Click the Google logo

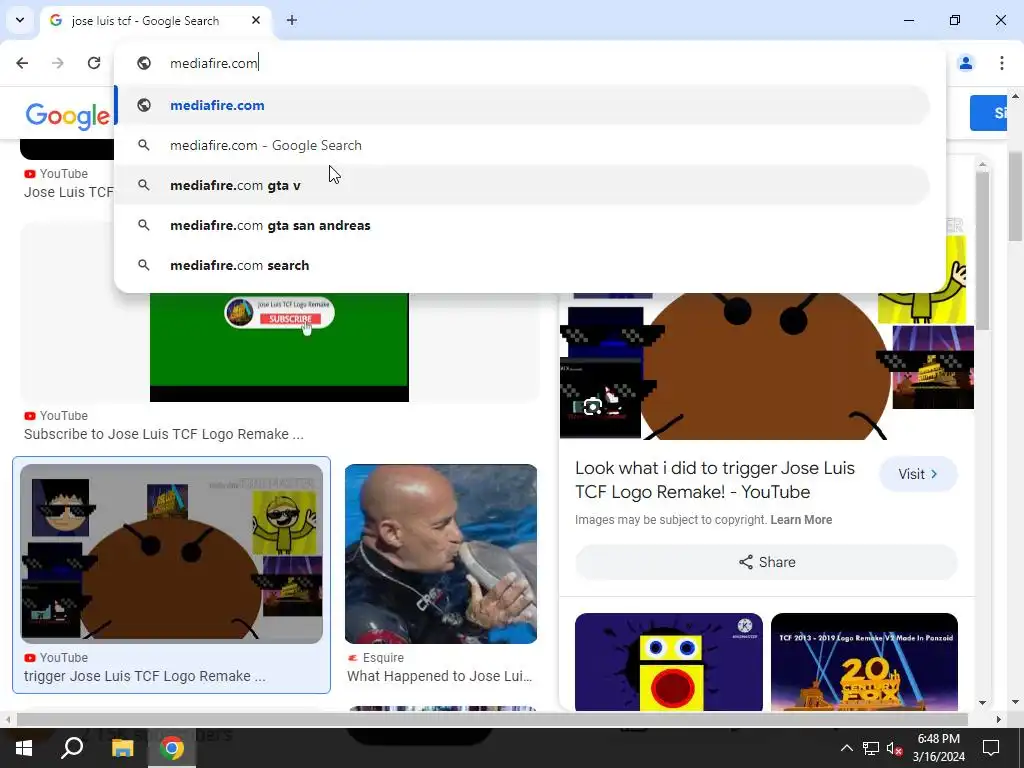pos(67,116)
